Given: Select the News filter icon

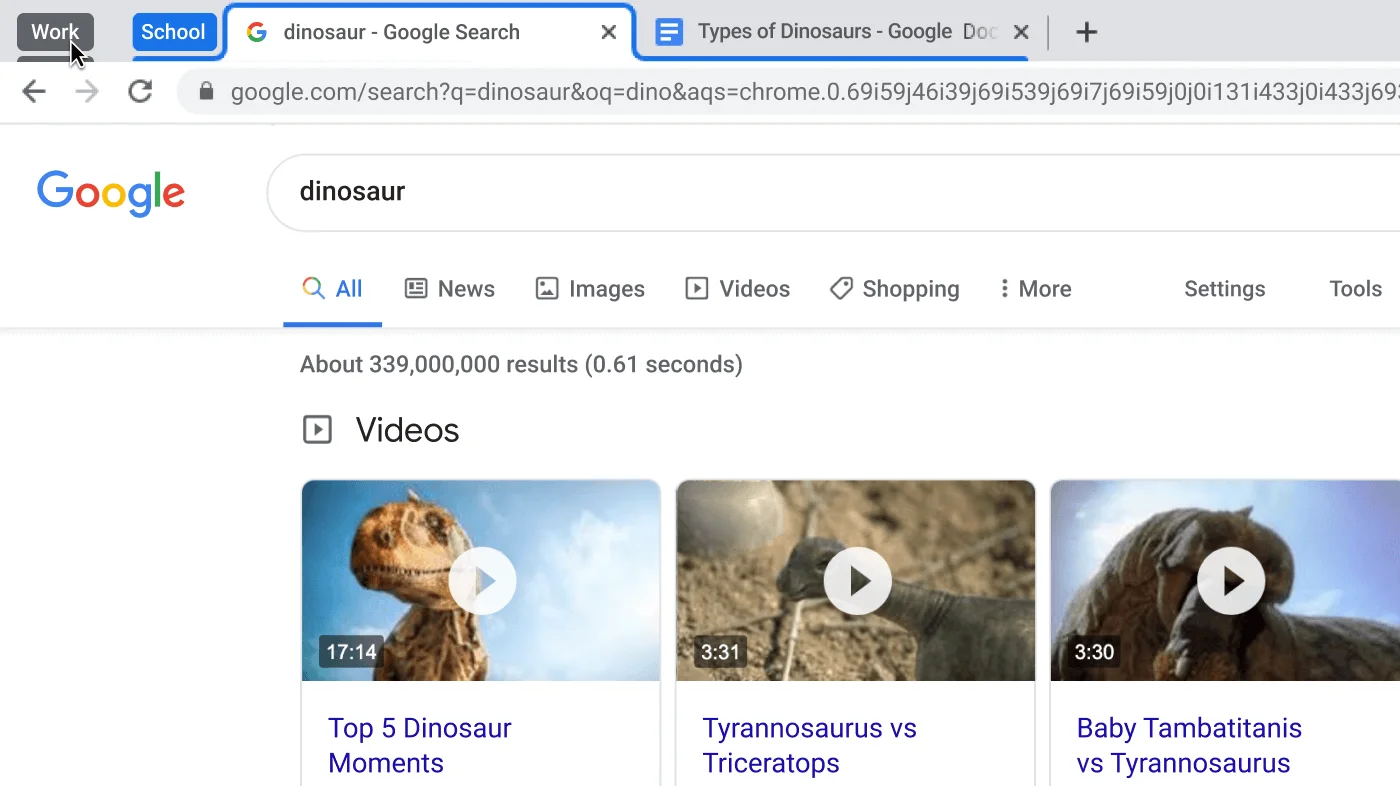Looking at the screenshot, I should coord(416,288).
